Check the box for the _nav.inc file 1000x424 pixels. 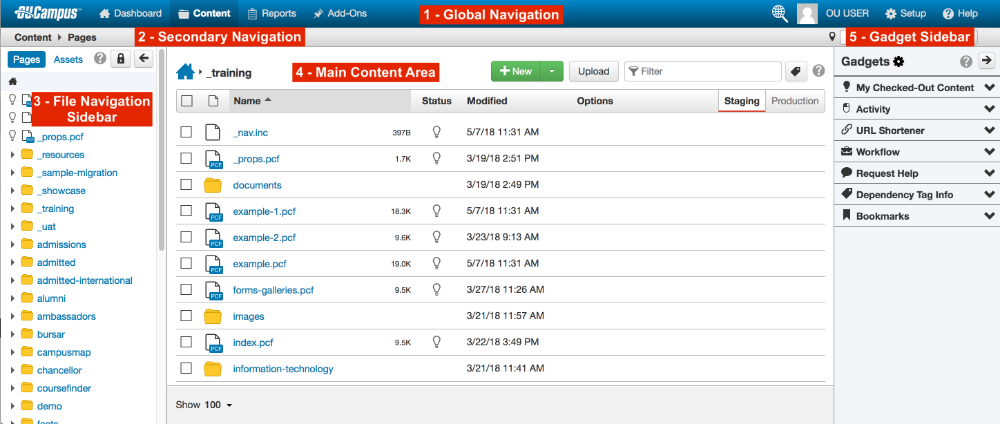(x=186, y=132)
